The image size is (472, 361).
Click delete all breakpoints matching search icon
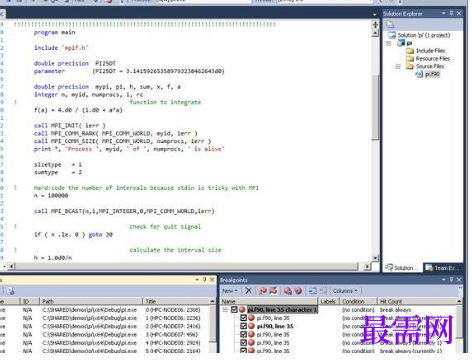[263, 291]
